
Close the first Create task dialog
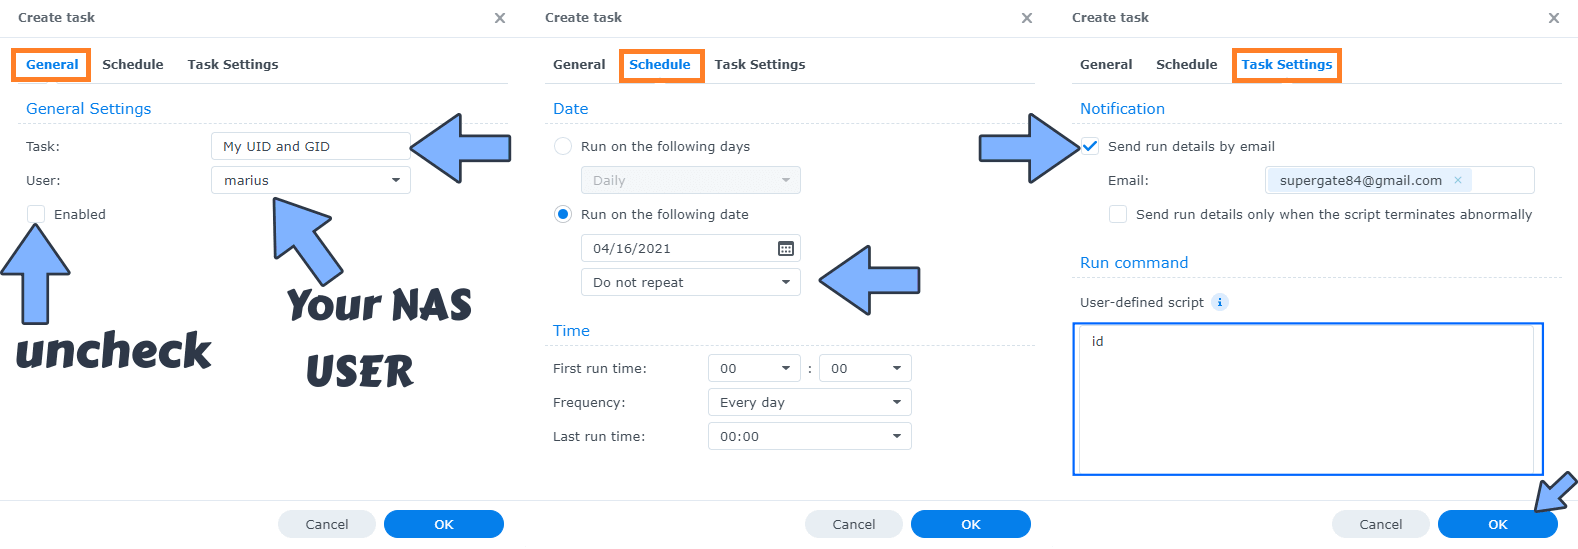tap(500, 18)
